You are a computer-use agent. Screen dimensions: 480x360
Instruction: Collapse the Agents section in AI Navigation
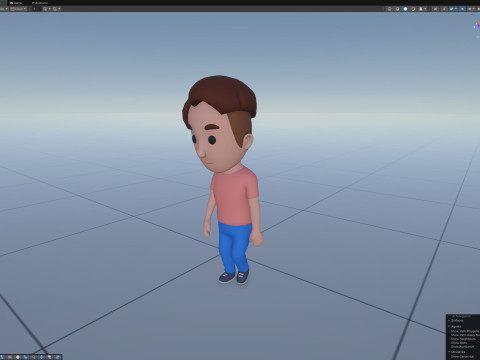[x=449, y=326]
